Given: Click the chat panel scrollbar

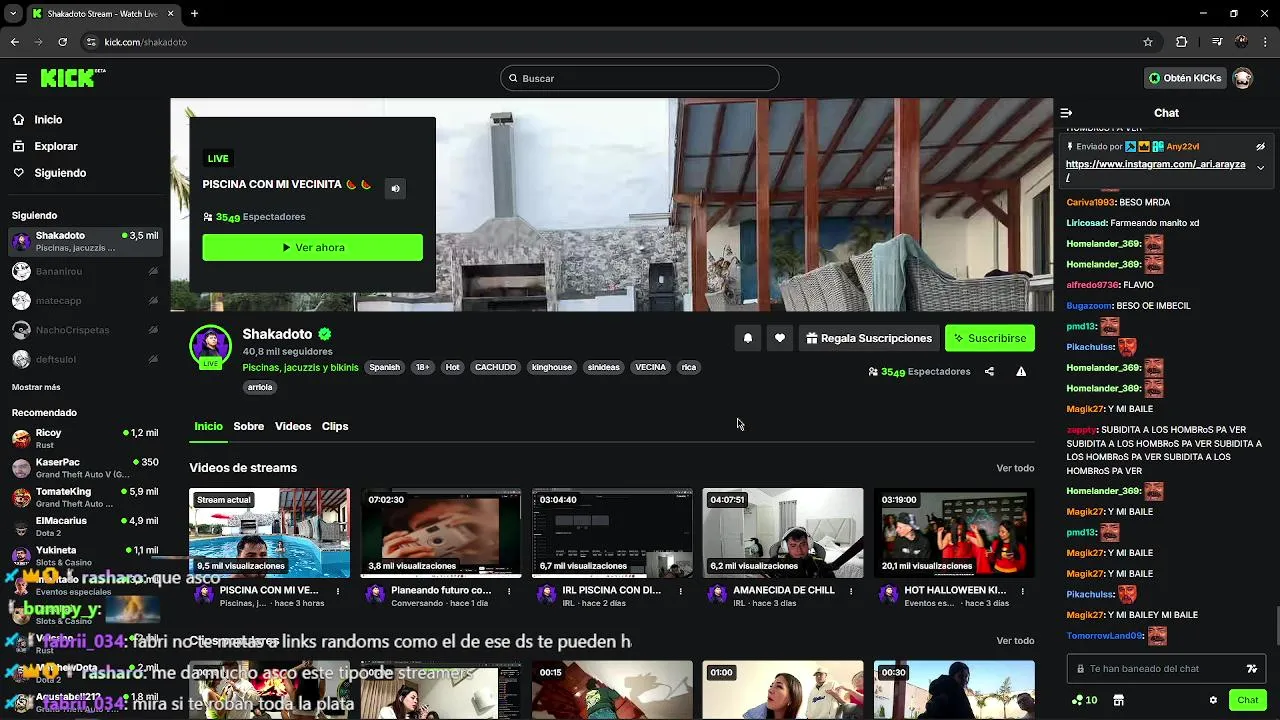Looking at the screenshot, I should 1277,625.
